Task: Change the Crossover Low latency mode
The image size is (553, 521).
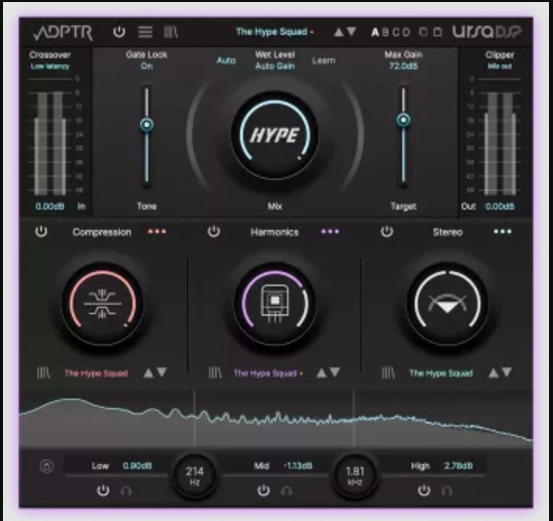Action: pos(50,66)
